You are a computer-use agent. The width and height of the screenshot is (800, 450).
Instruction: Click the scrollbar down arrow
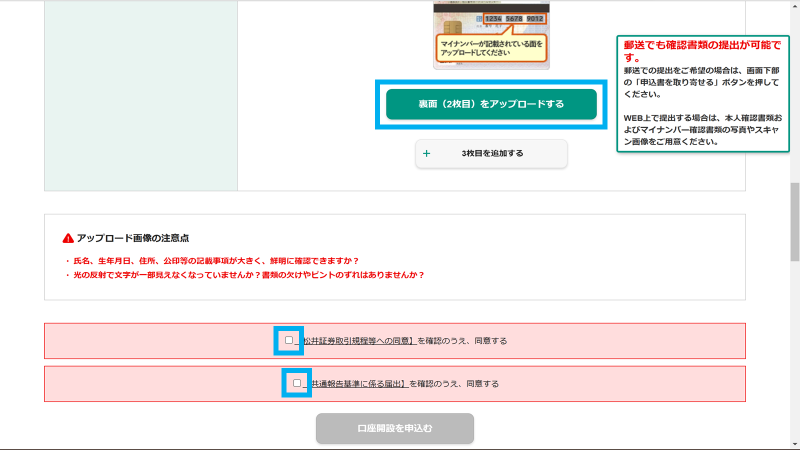[x=793, y=443]
